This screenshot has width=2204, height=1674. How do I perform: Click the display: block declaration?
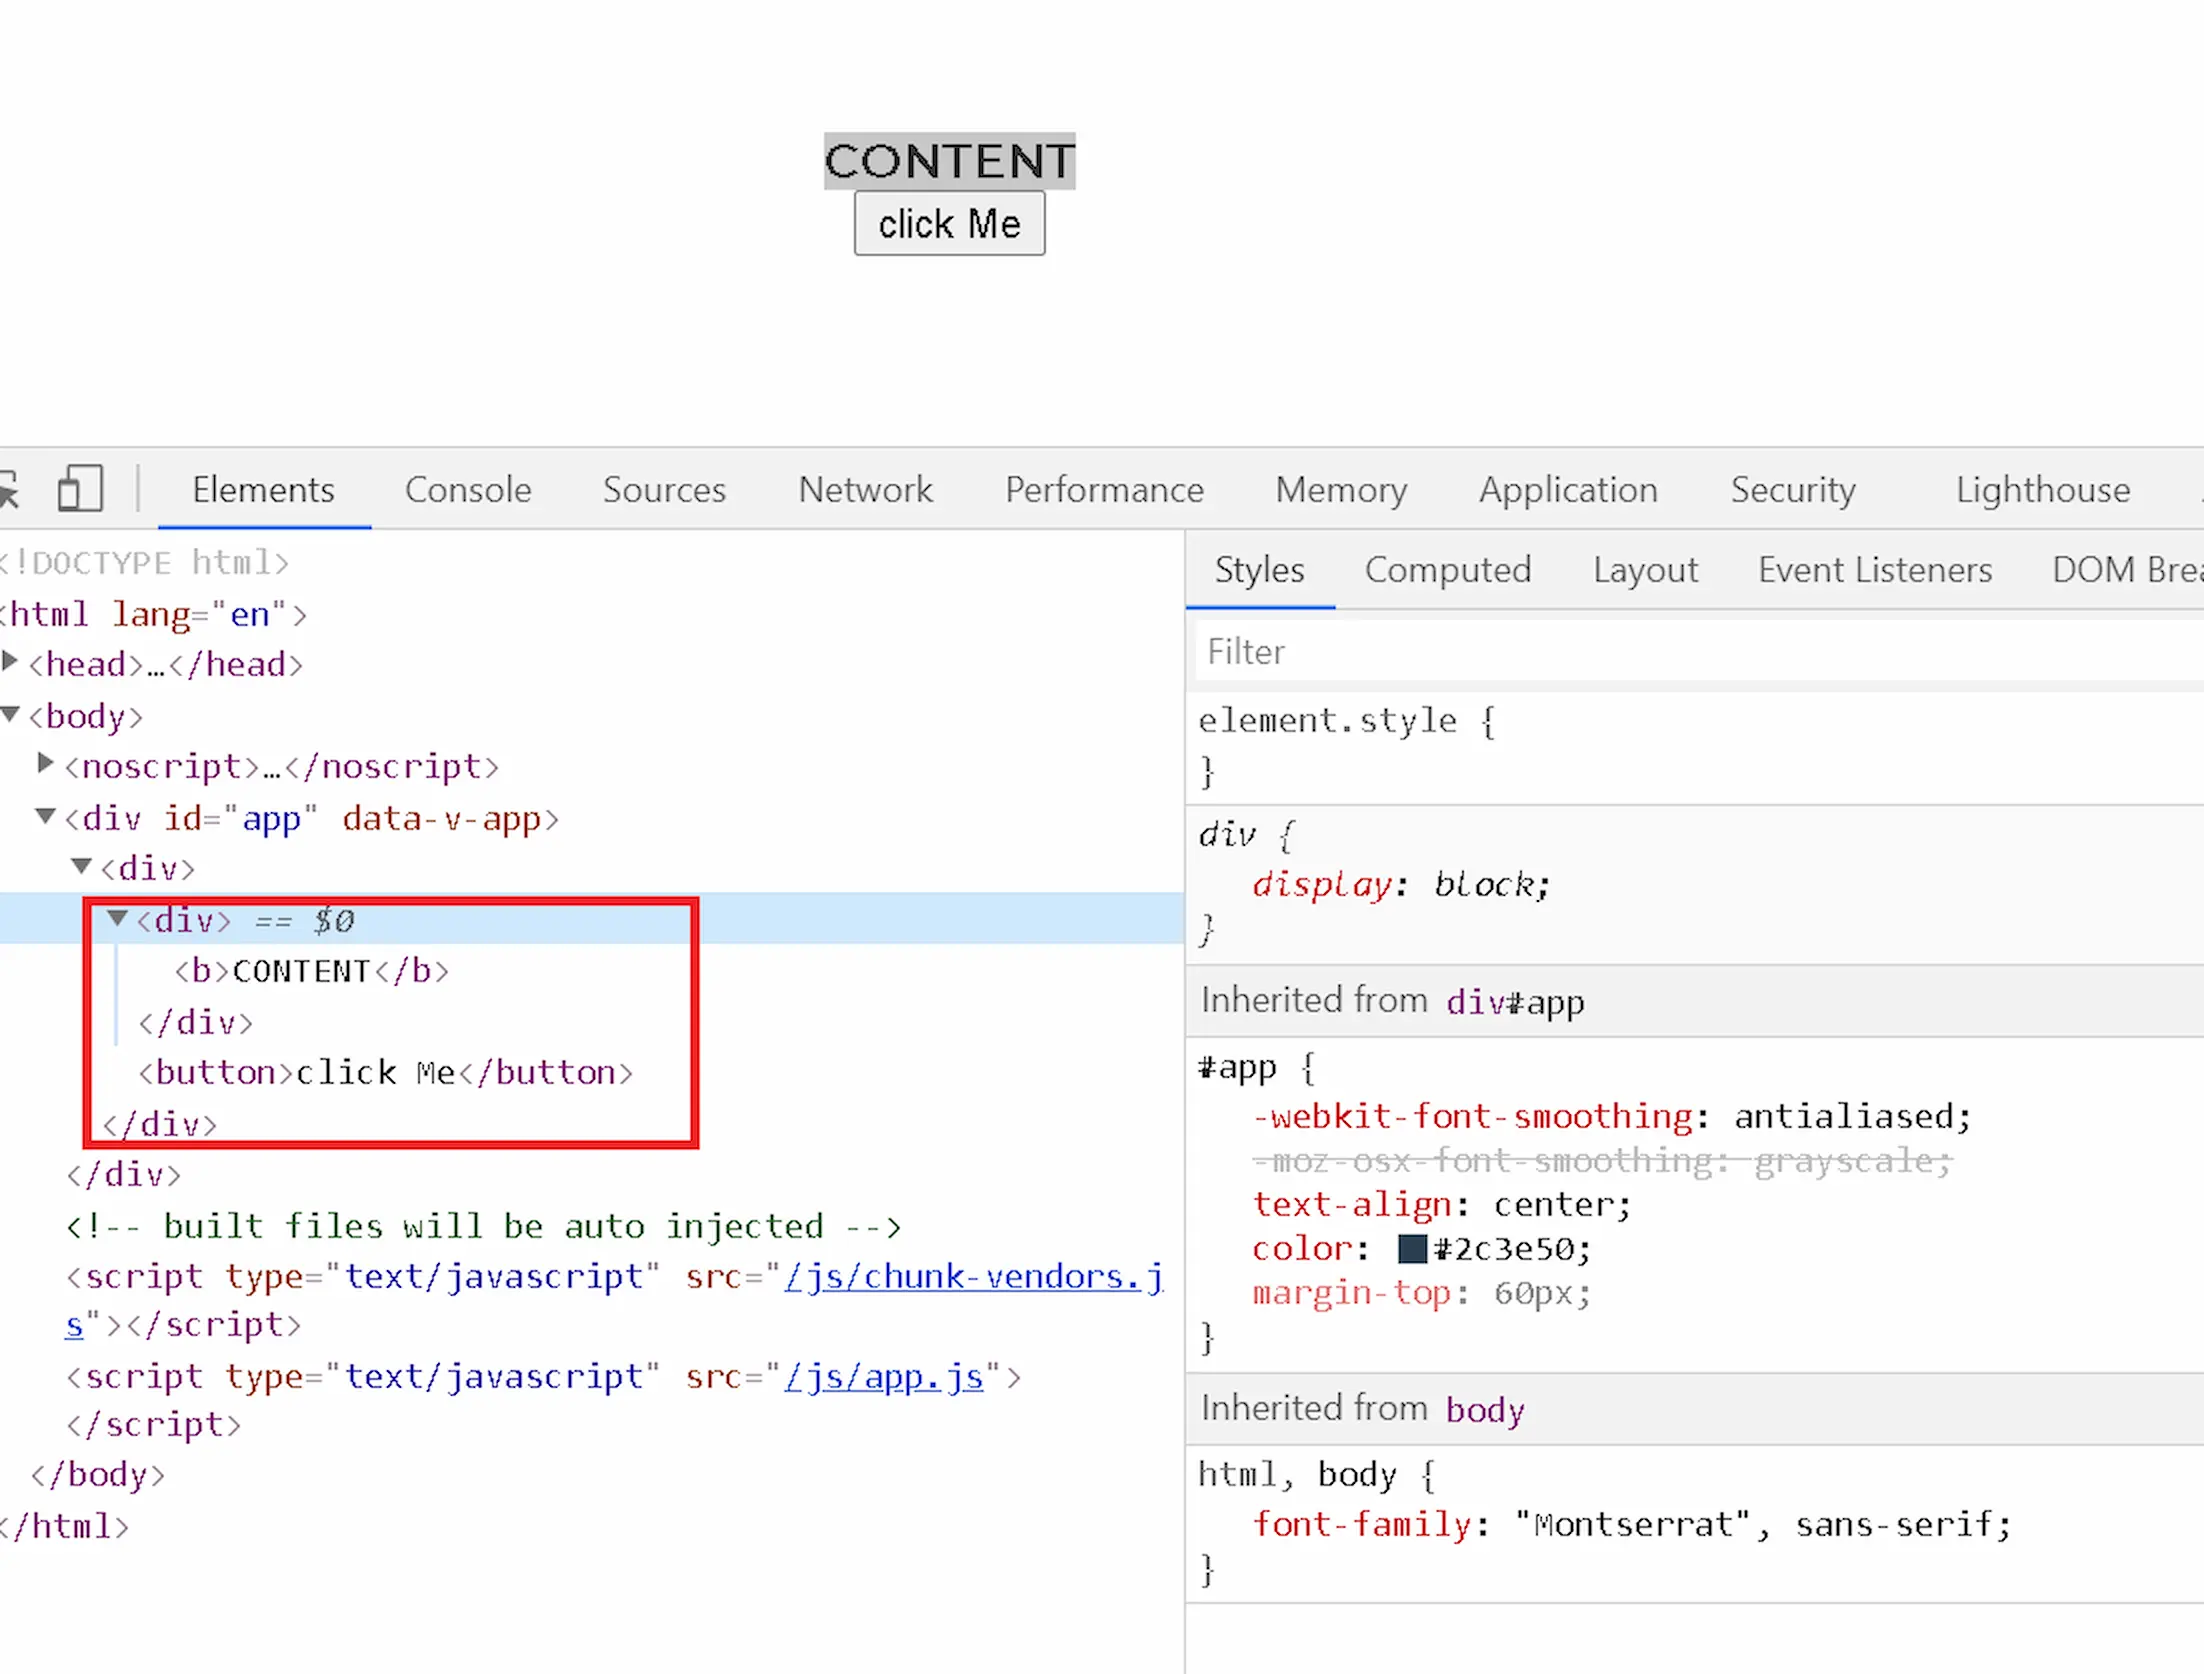click(1401, 884)
